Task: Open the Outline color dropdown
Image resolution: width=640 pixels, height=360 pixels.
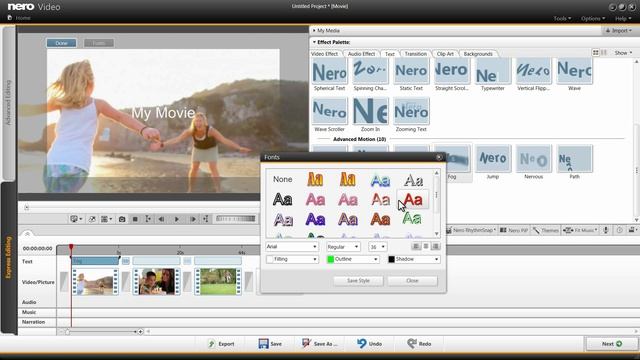Action: [x=353, y=259]
